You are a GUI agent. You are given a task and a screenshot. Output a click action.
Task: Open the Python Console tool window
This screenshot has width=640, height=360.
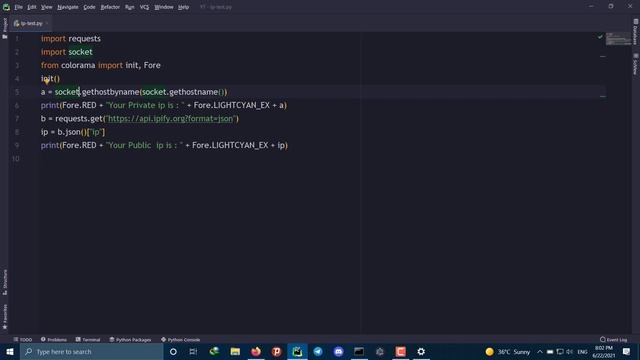point(180,340)
